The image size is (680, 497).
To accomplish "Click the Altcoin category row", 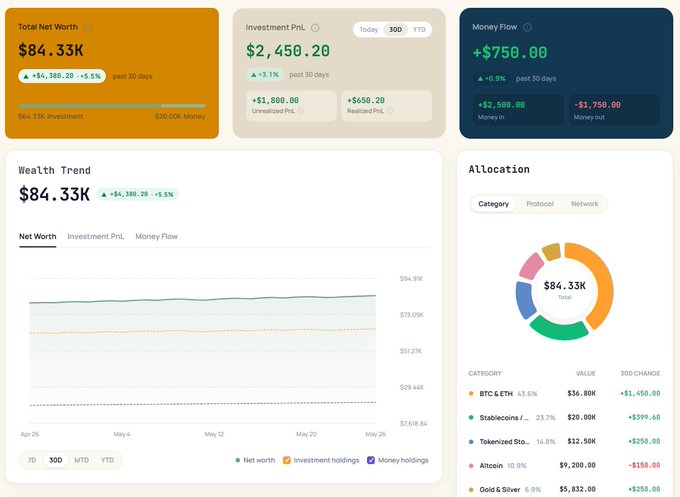I will click(564, 465).
